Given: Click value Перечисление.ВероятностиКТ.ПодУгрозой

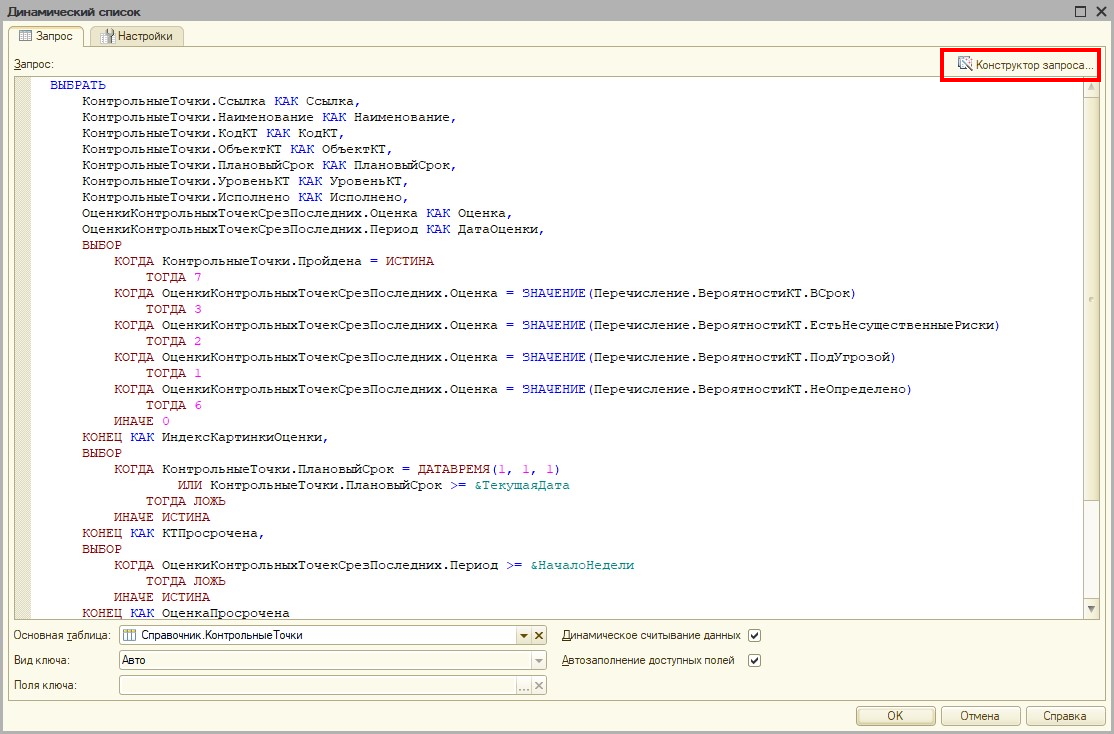Looking at the screenshot, I should click(x=744, y=357).
